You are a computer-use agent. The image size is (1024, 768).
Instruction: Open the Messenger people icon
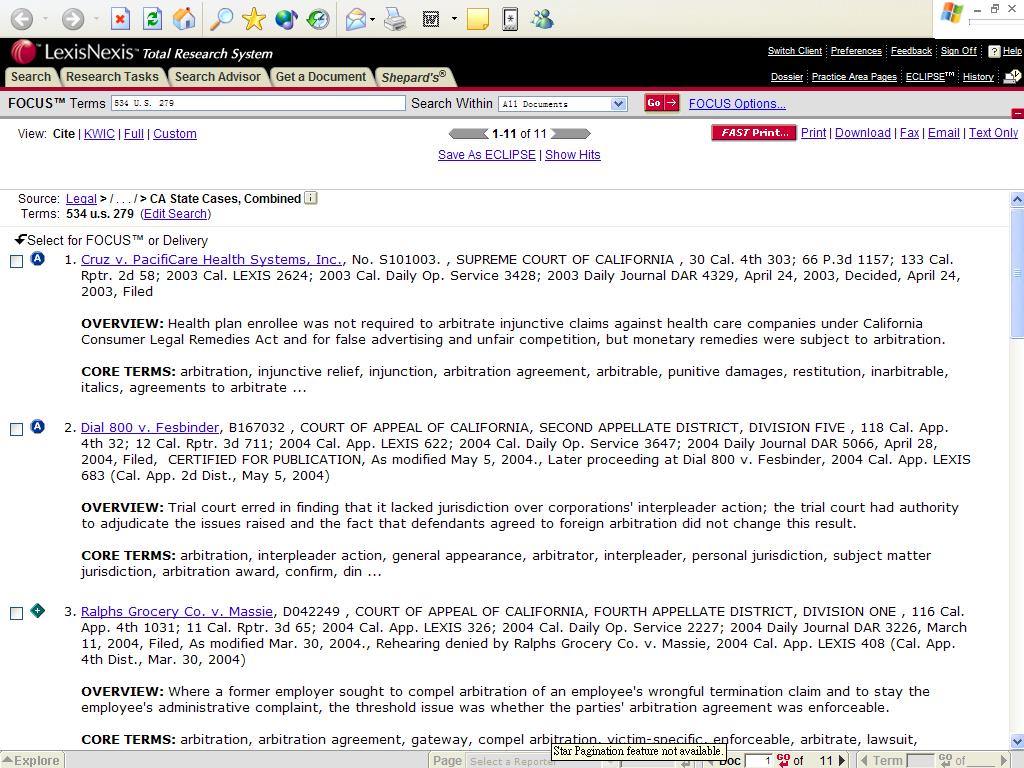point(543,19)
